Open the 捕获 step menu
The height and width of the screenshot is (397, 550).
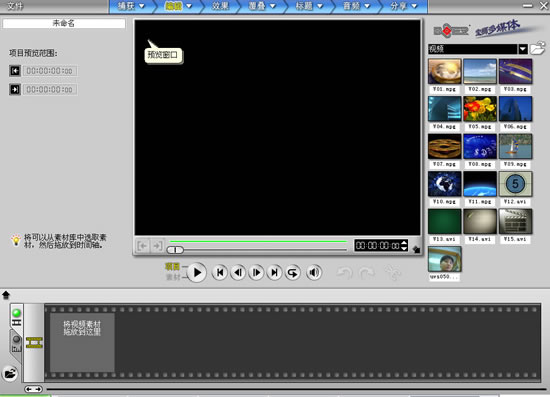click(131, 6)
